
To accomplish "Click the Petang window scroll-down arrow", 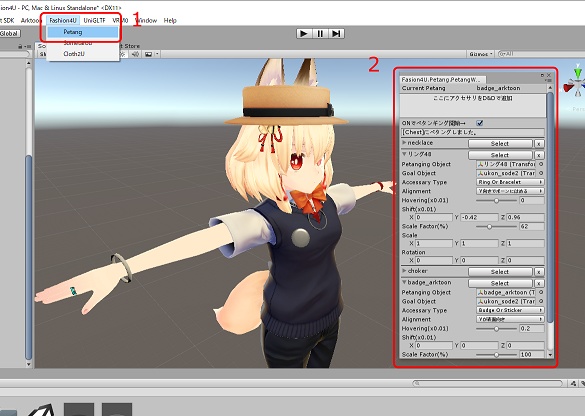I will 550,355.
